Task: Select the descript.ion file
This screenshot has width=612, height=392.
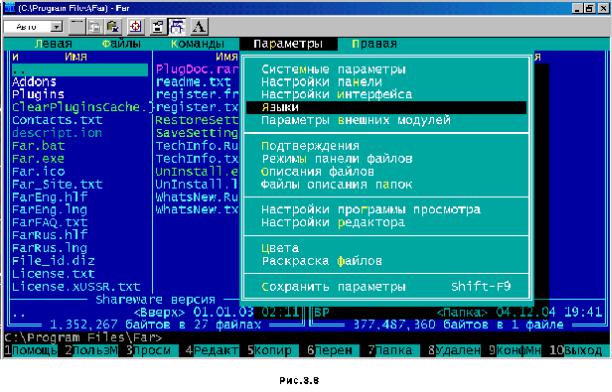Action: pyautogui.click(x=57, y=133)
